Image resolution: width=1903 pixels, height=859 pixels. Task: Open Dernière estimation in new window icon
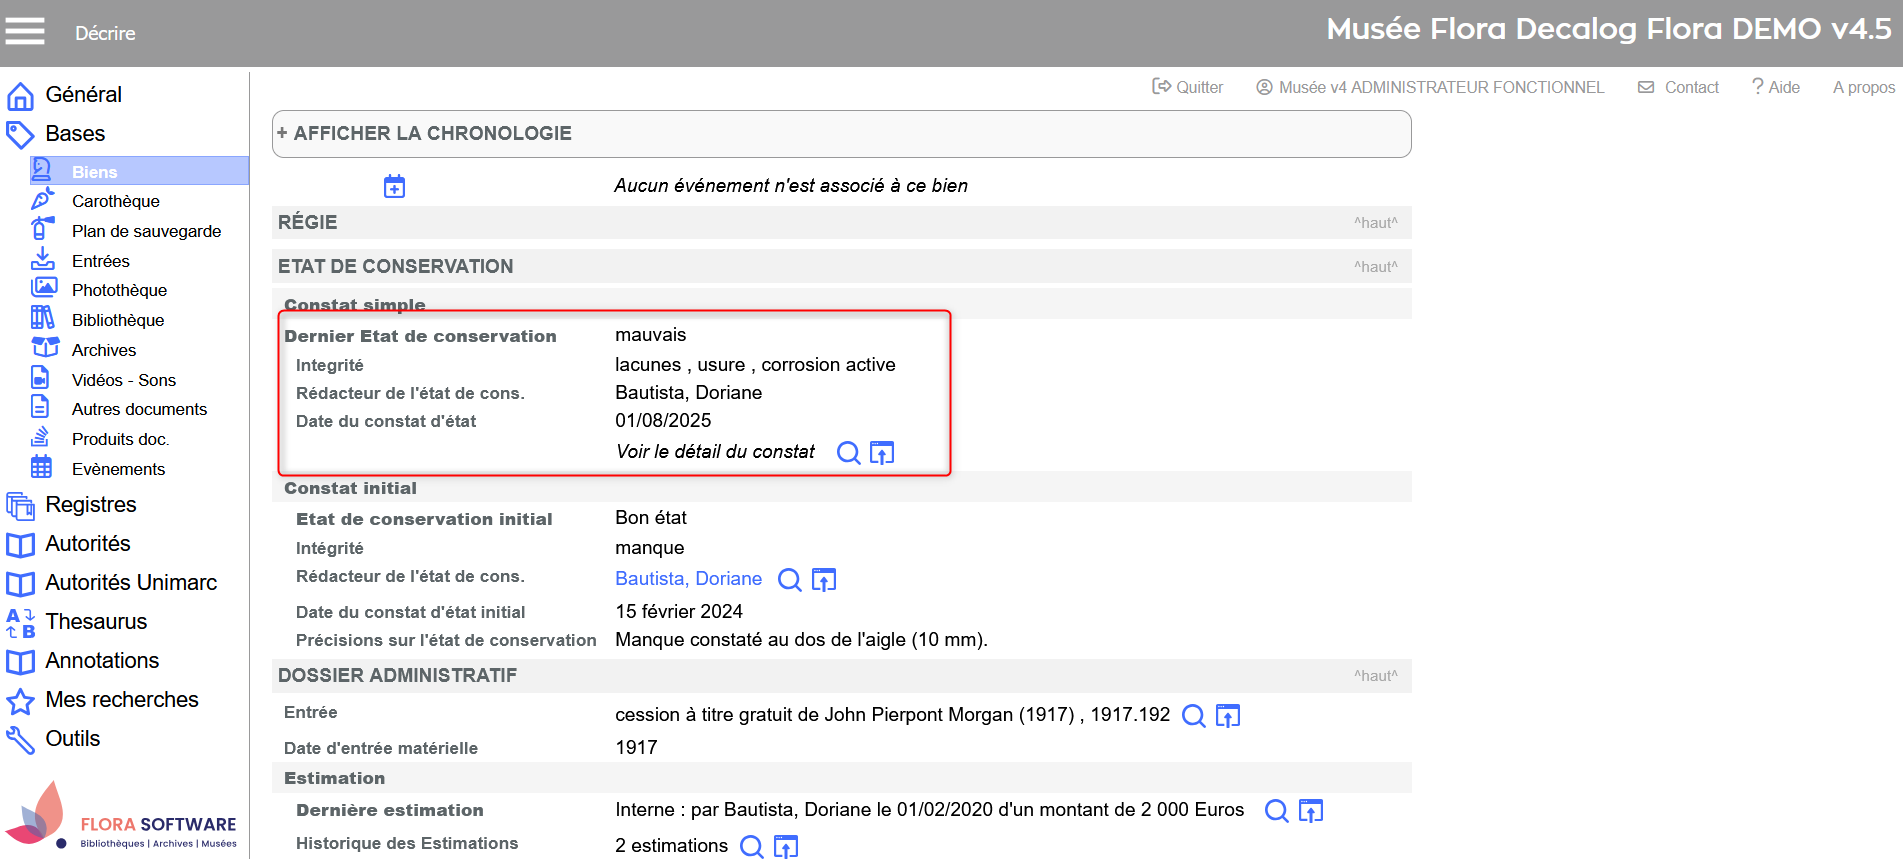tap(1310, 811)
